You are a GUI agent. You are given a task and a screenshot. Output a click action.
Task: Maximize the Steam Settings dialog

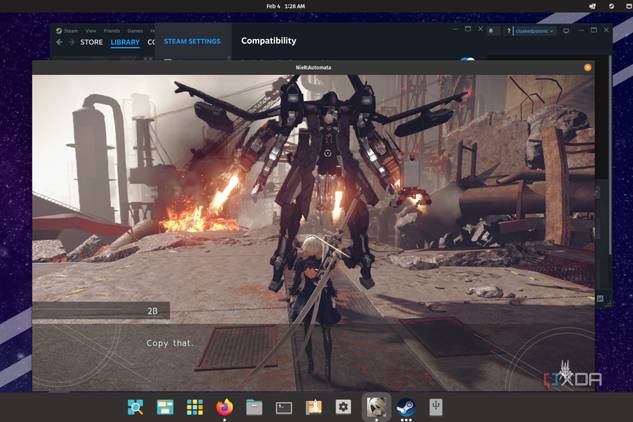(468, 29)
